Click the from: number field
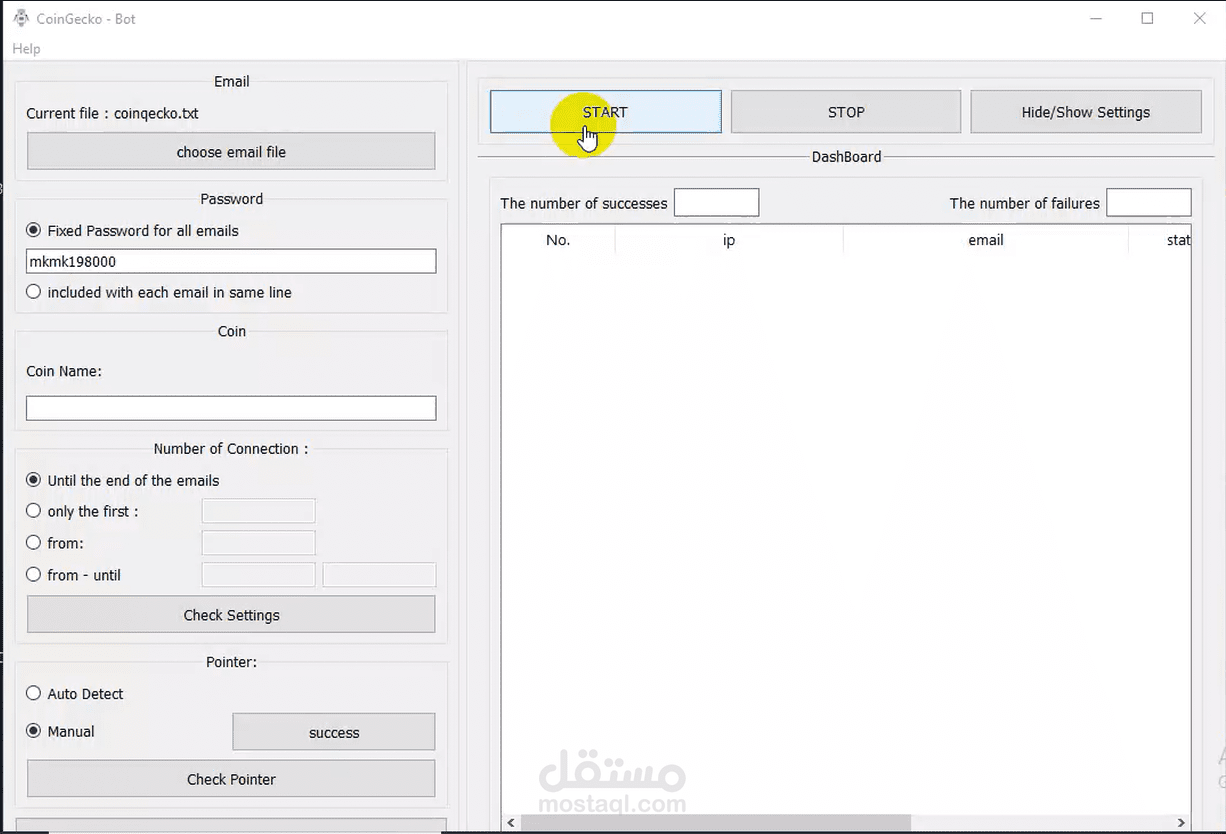Viewport: 1226px width, 834px height. (x=259, y=543)
